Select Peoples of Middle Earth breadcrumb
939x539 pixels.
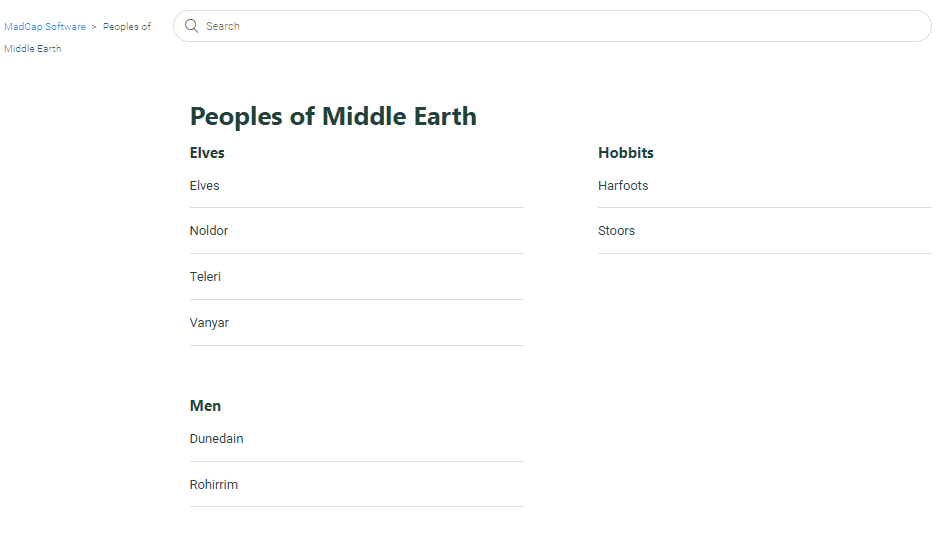(77, 37)
